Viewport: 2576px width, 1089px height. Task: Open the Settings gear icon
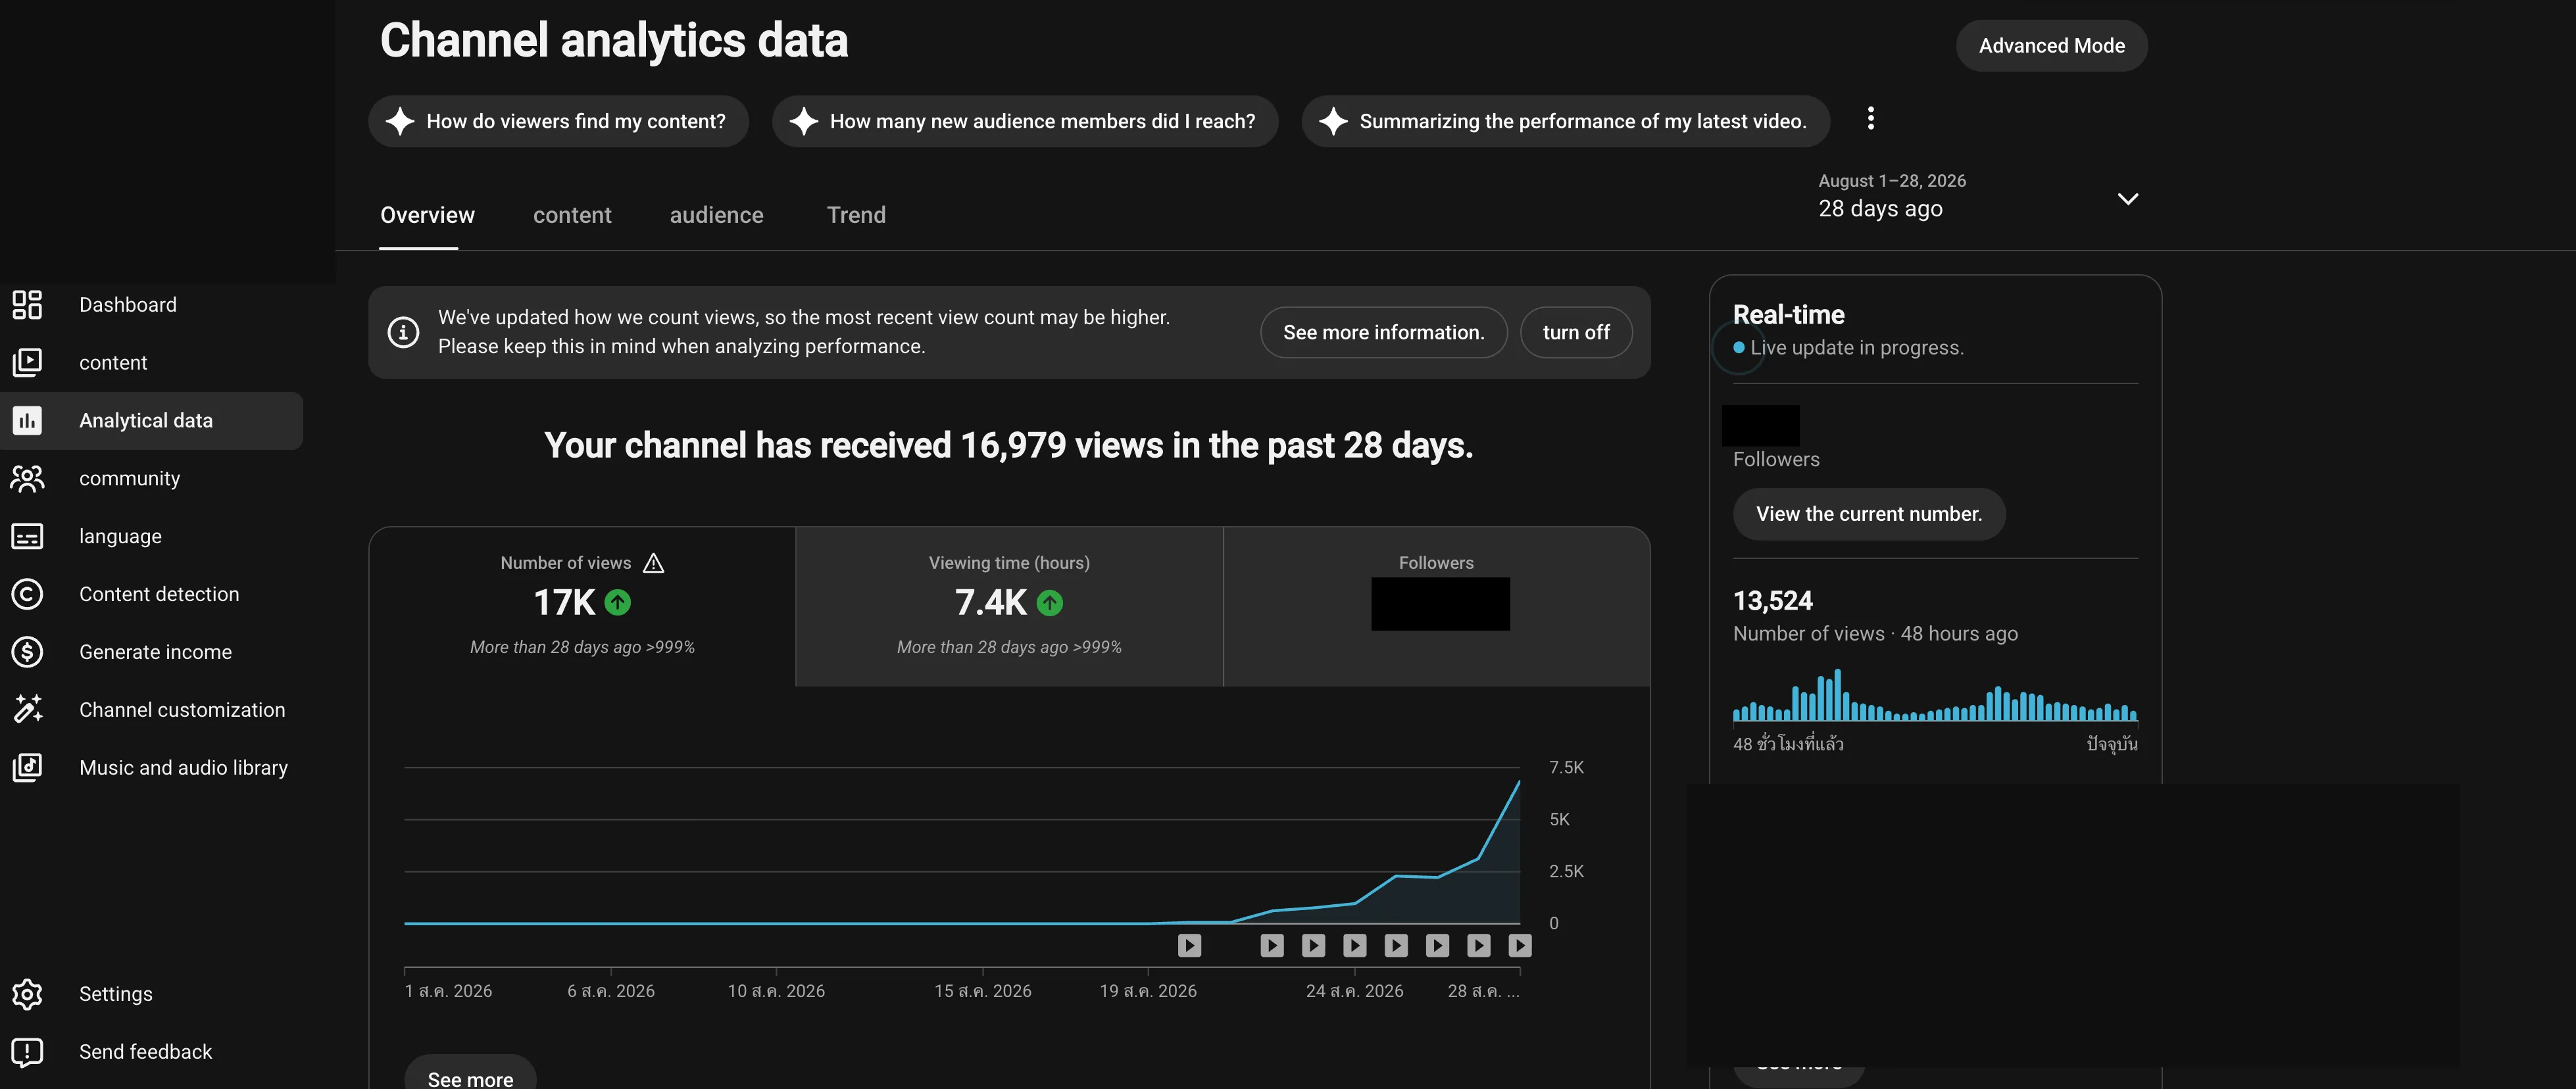coord(27,994)
